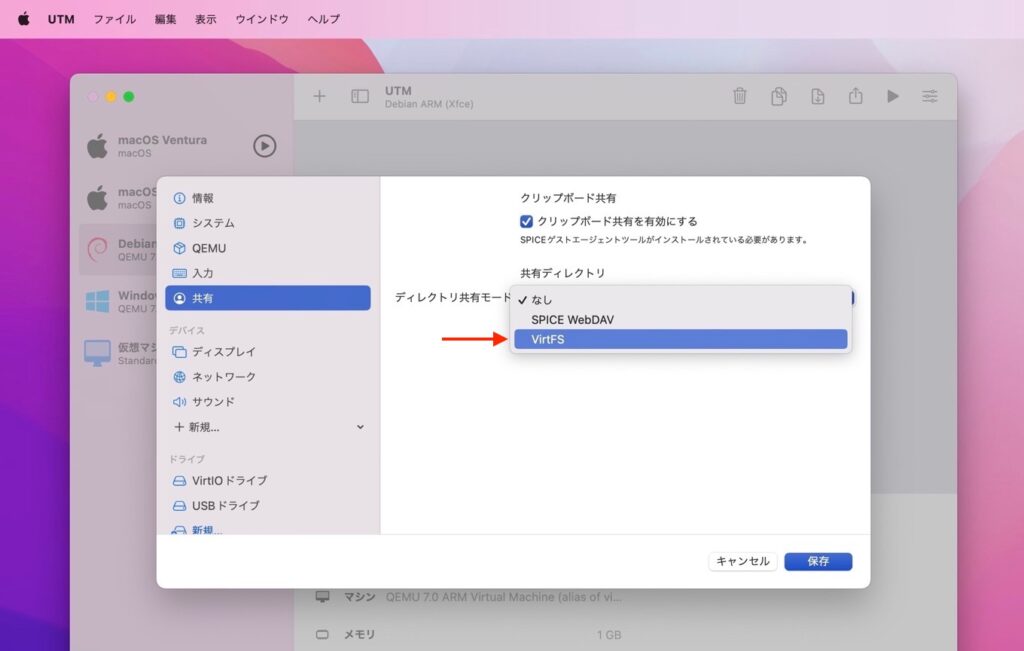Click the キャンセル button
The image size is (1024, 651).
tap(742, 561)
